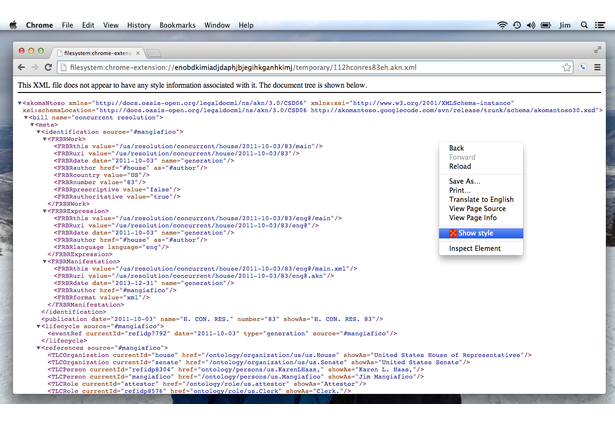Click the eventRef currentId="refidp7792" line
This screenshot has width=615, height=424.
(222, 334)
